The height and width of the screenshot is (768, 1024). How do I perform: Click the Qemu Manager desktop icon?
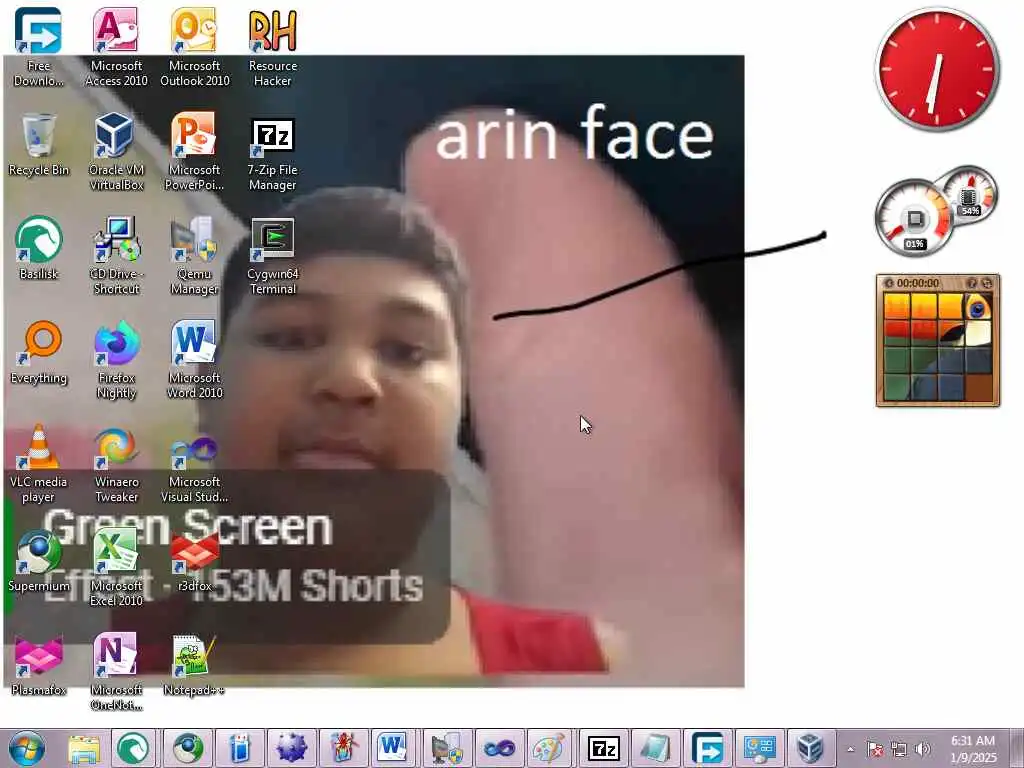pyautogui.click(x=195, y=255)
